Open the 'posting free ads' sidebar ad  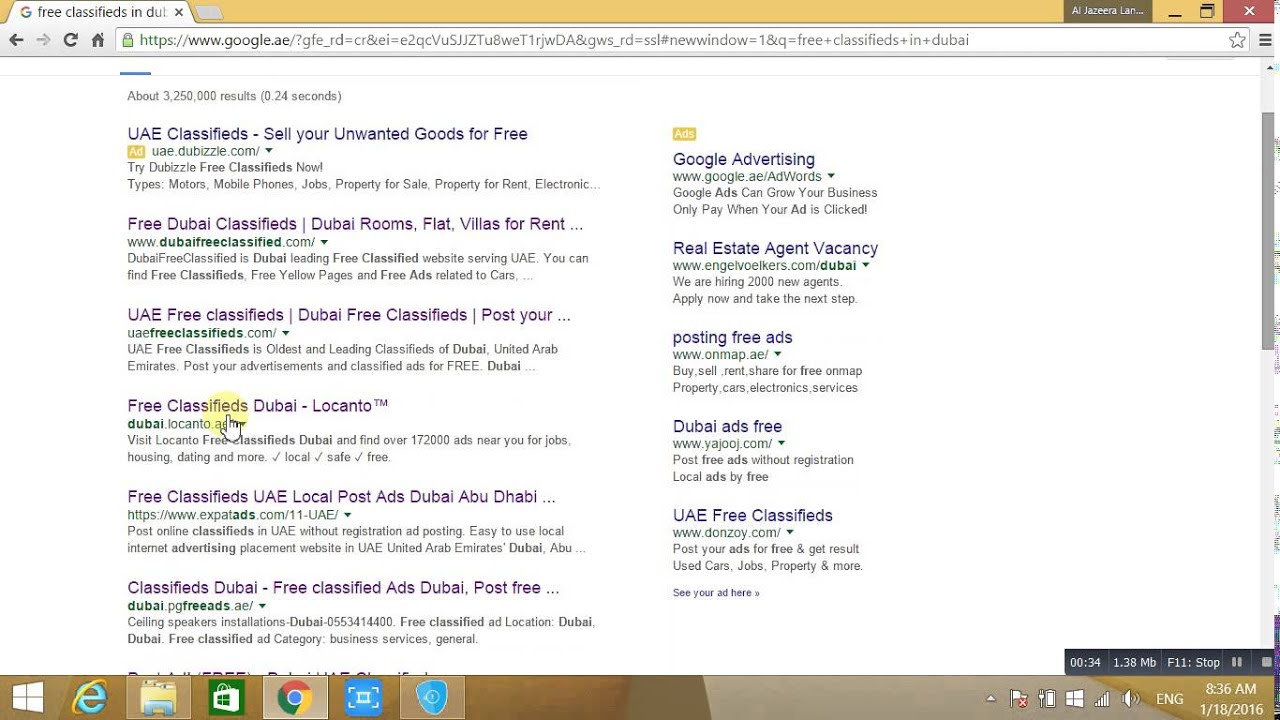pyautogui.click(x=732, y=338)
